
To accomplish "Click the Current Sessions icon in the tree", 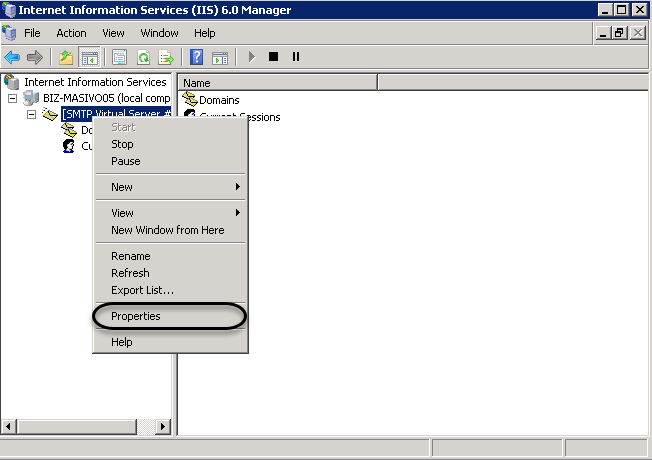I will point(69,146).
